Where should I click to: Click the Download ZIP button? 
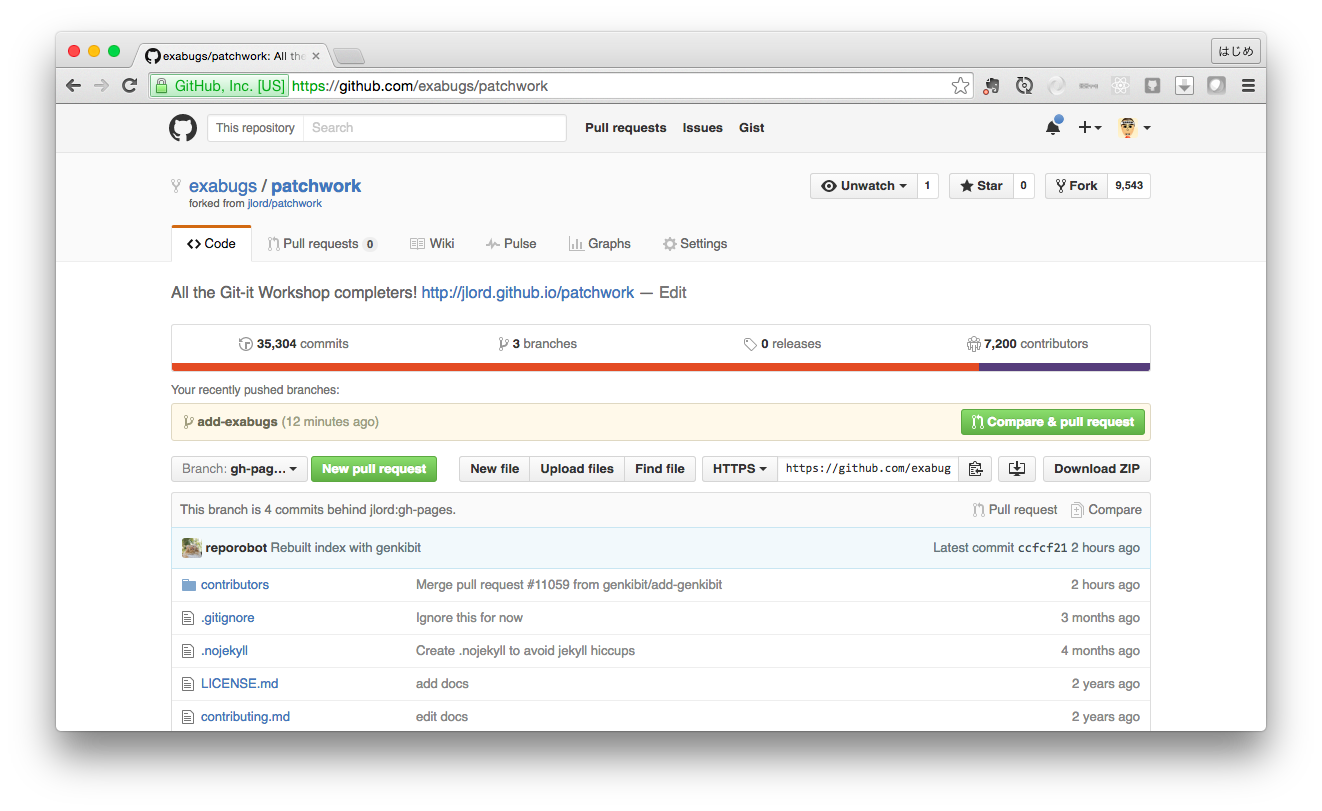[x=1097, y=468]
